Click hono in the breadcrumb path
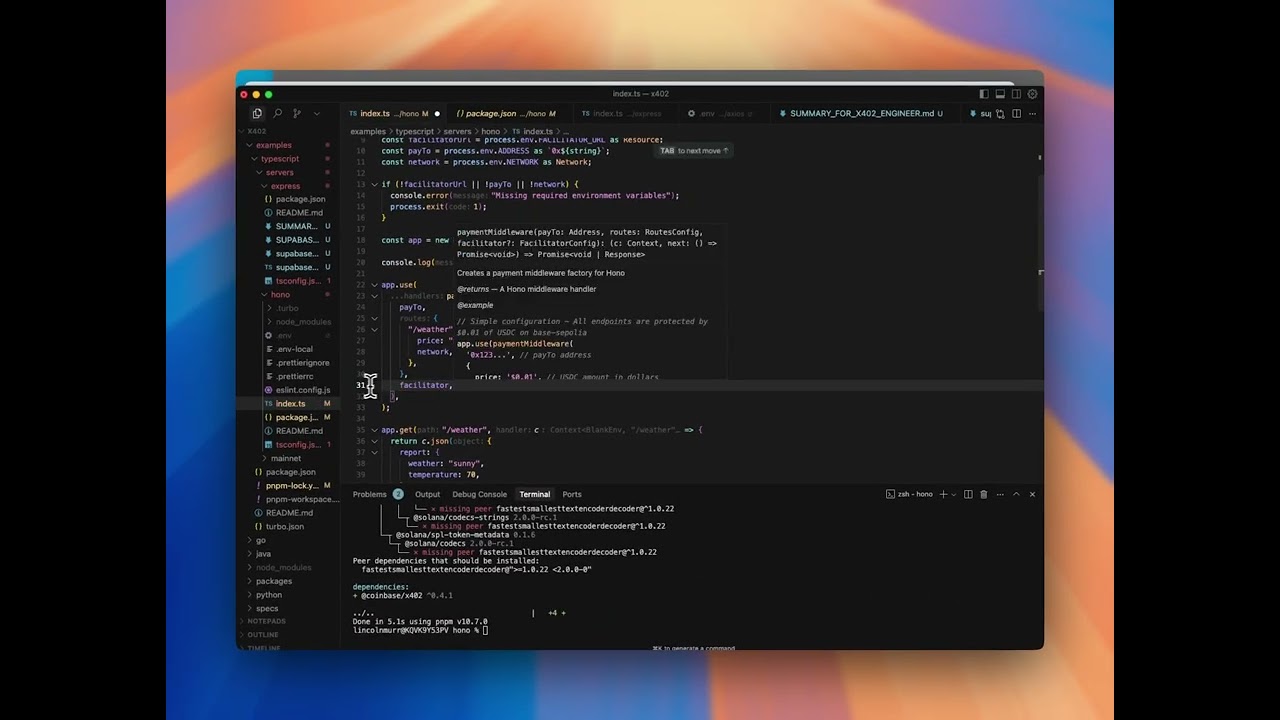 [489, 131]
